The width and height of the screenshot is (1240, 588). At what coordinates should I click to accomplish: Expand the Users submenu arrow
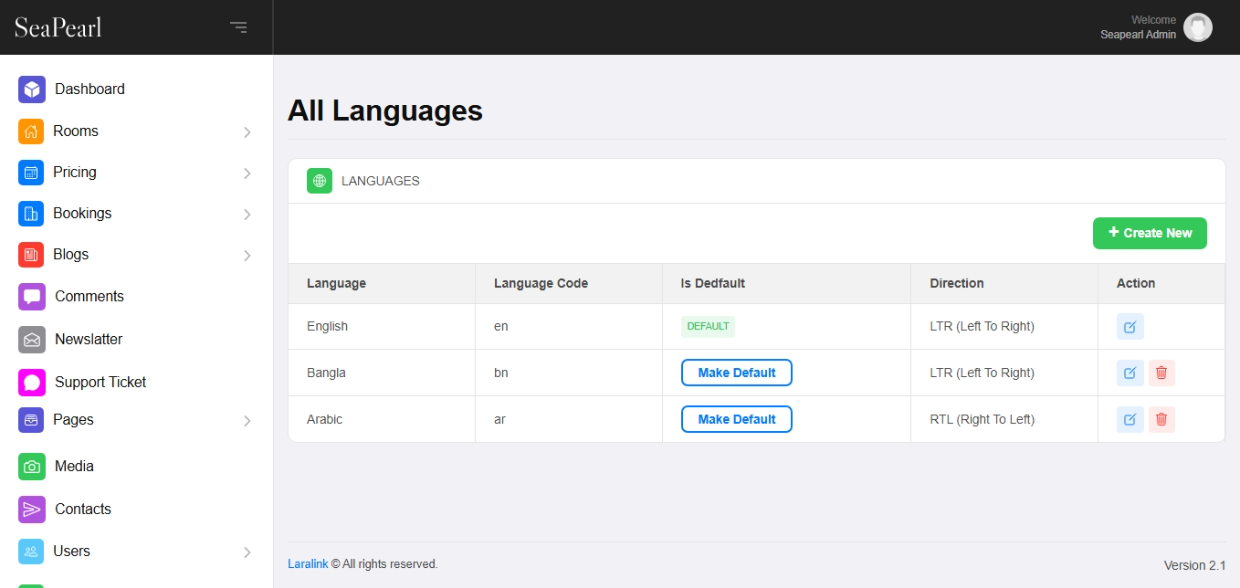point(247,552)
